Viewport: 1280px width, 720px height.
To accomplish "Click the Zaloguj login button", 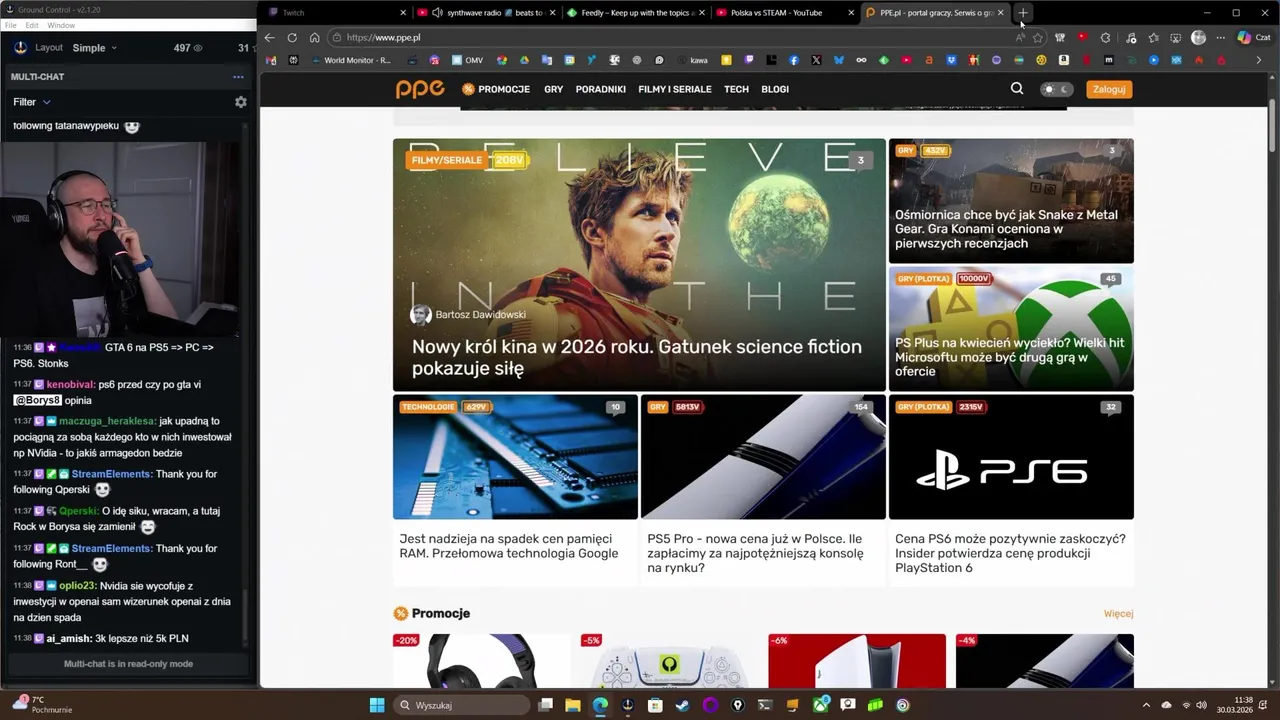I will point(1109,89).
